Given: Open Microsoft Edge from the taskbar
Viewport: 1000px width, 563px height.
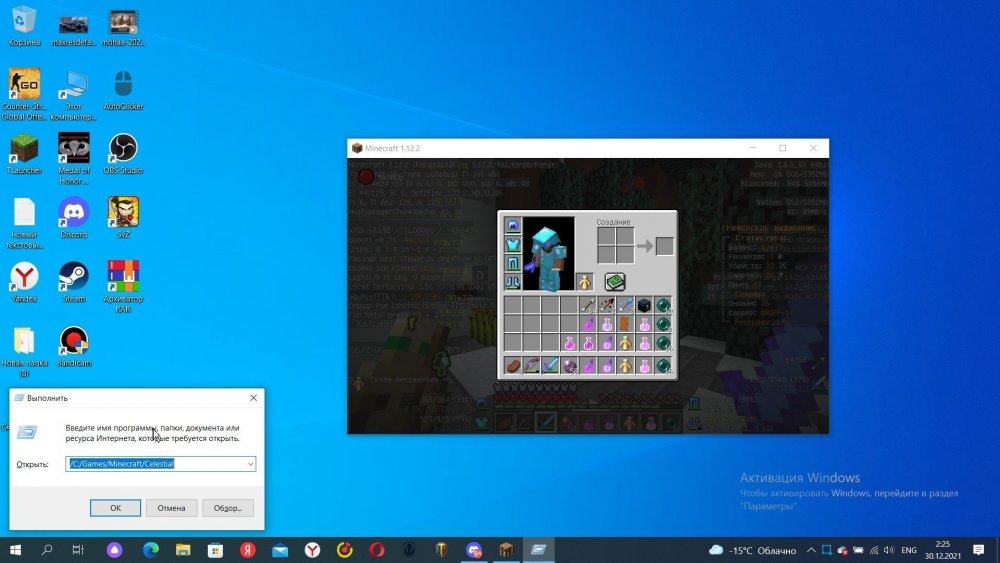Looking at the screenshot, I should pyautogui.click(x=151, y=550).
